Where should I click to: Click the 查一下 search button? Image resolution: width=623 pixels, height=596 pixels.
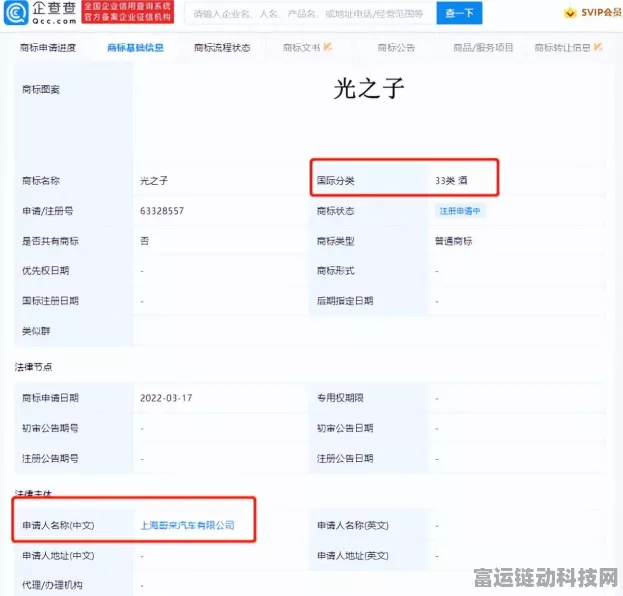459,13
